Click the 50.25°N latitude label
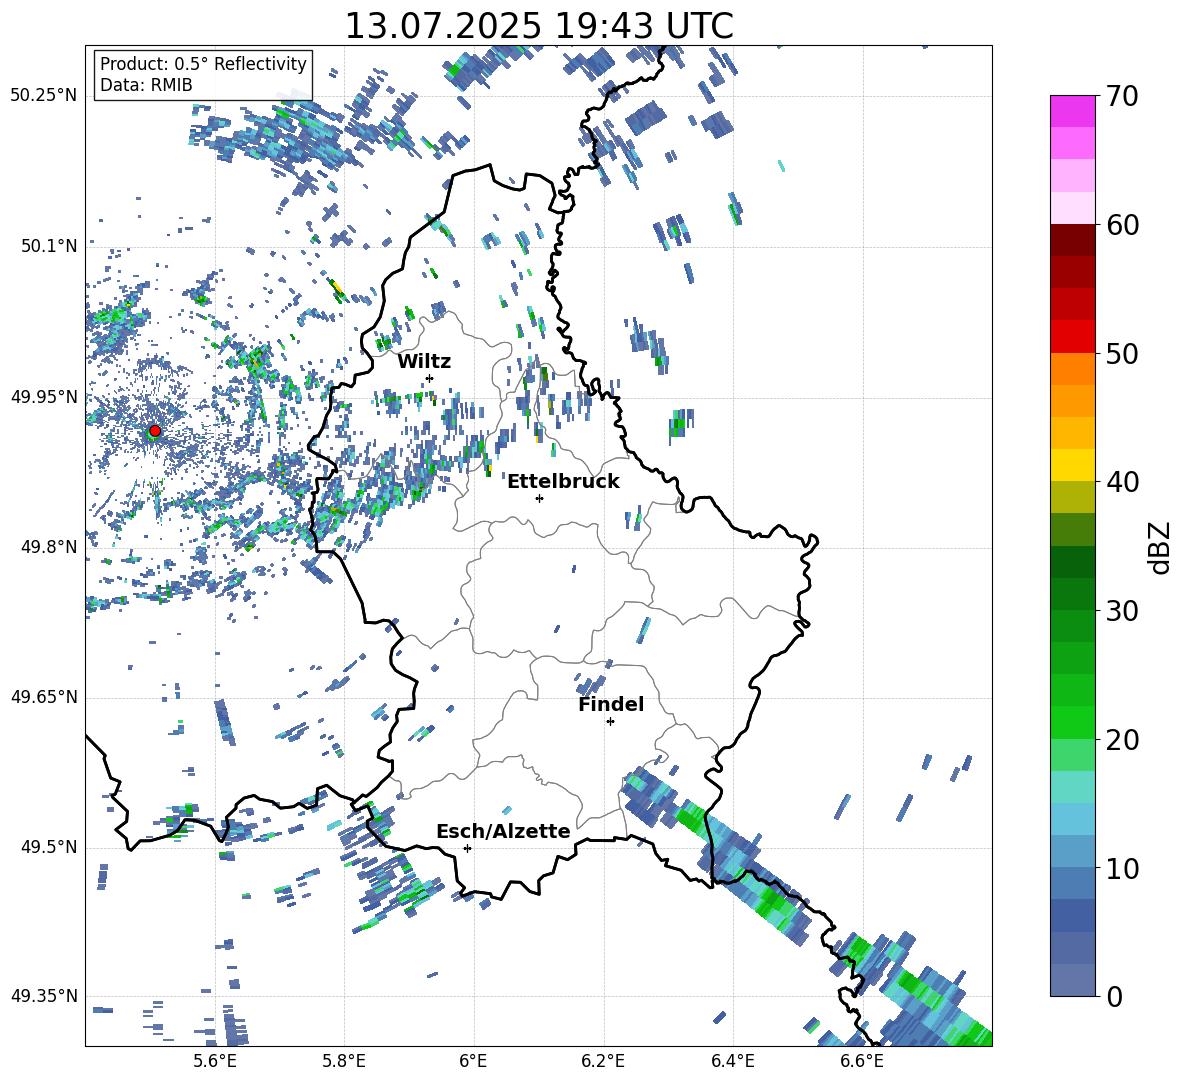This screenshot has height=1081, width=1184. [x=43, y=96]
